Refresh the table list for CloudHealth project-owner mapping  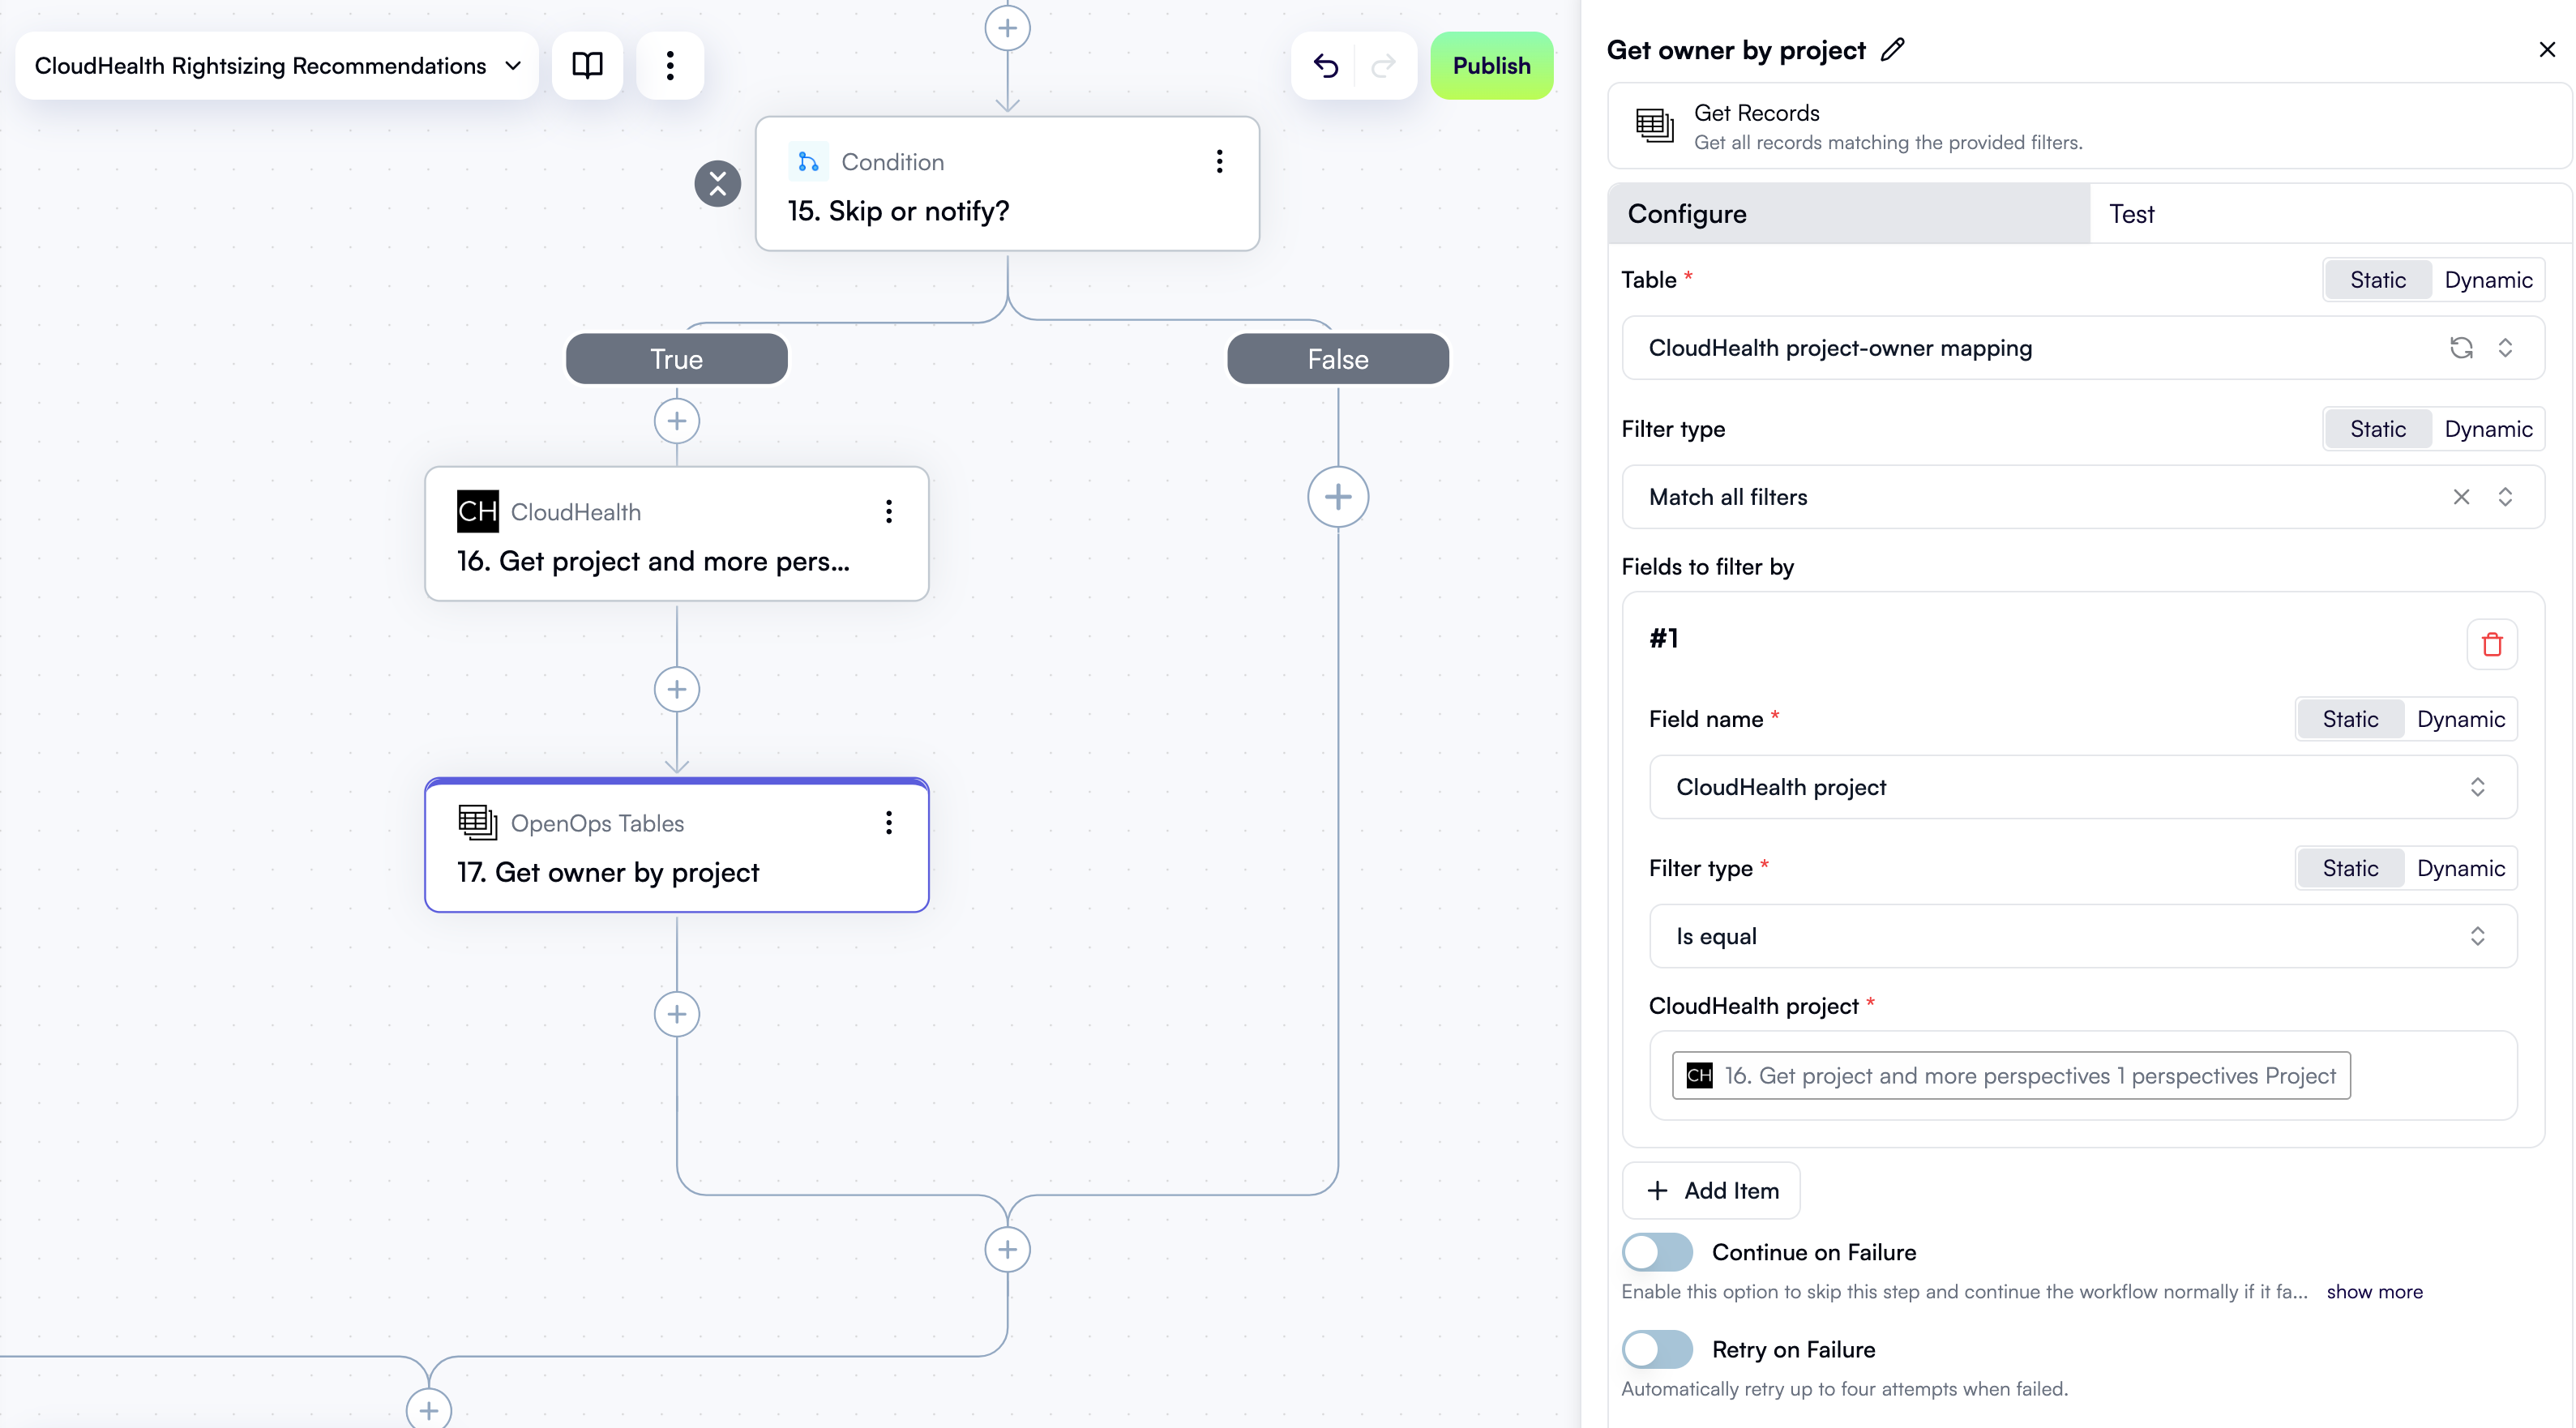(2462, 348)
